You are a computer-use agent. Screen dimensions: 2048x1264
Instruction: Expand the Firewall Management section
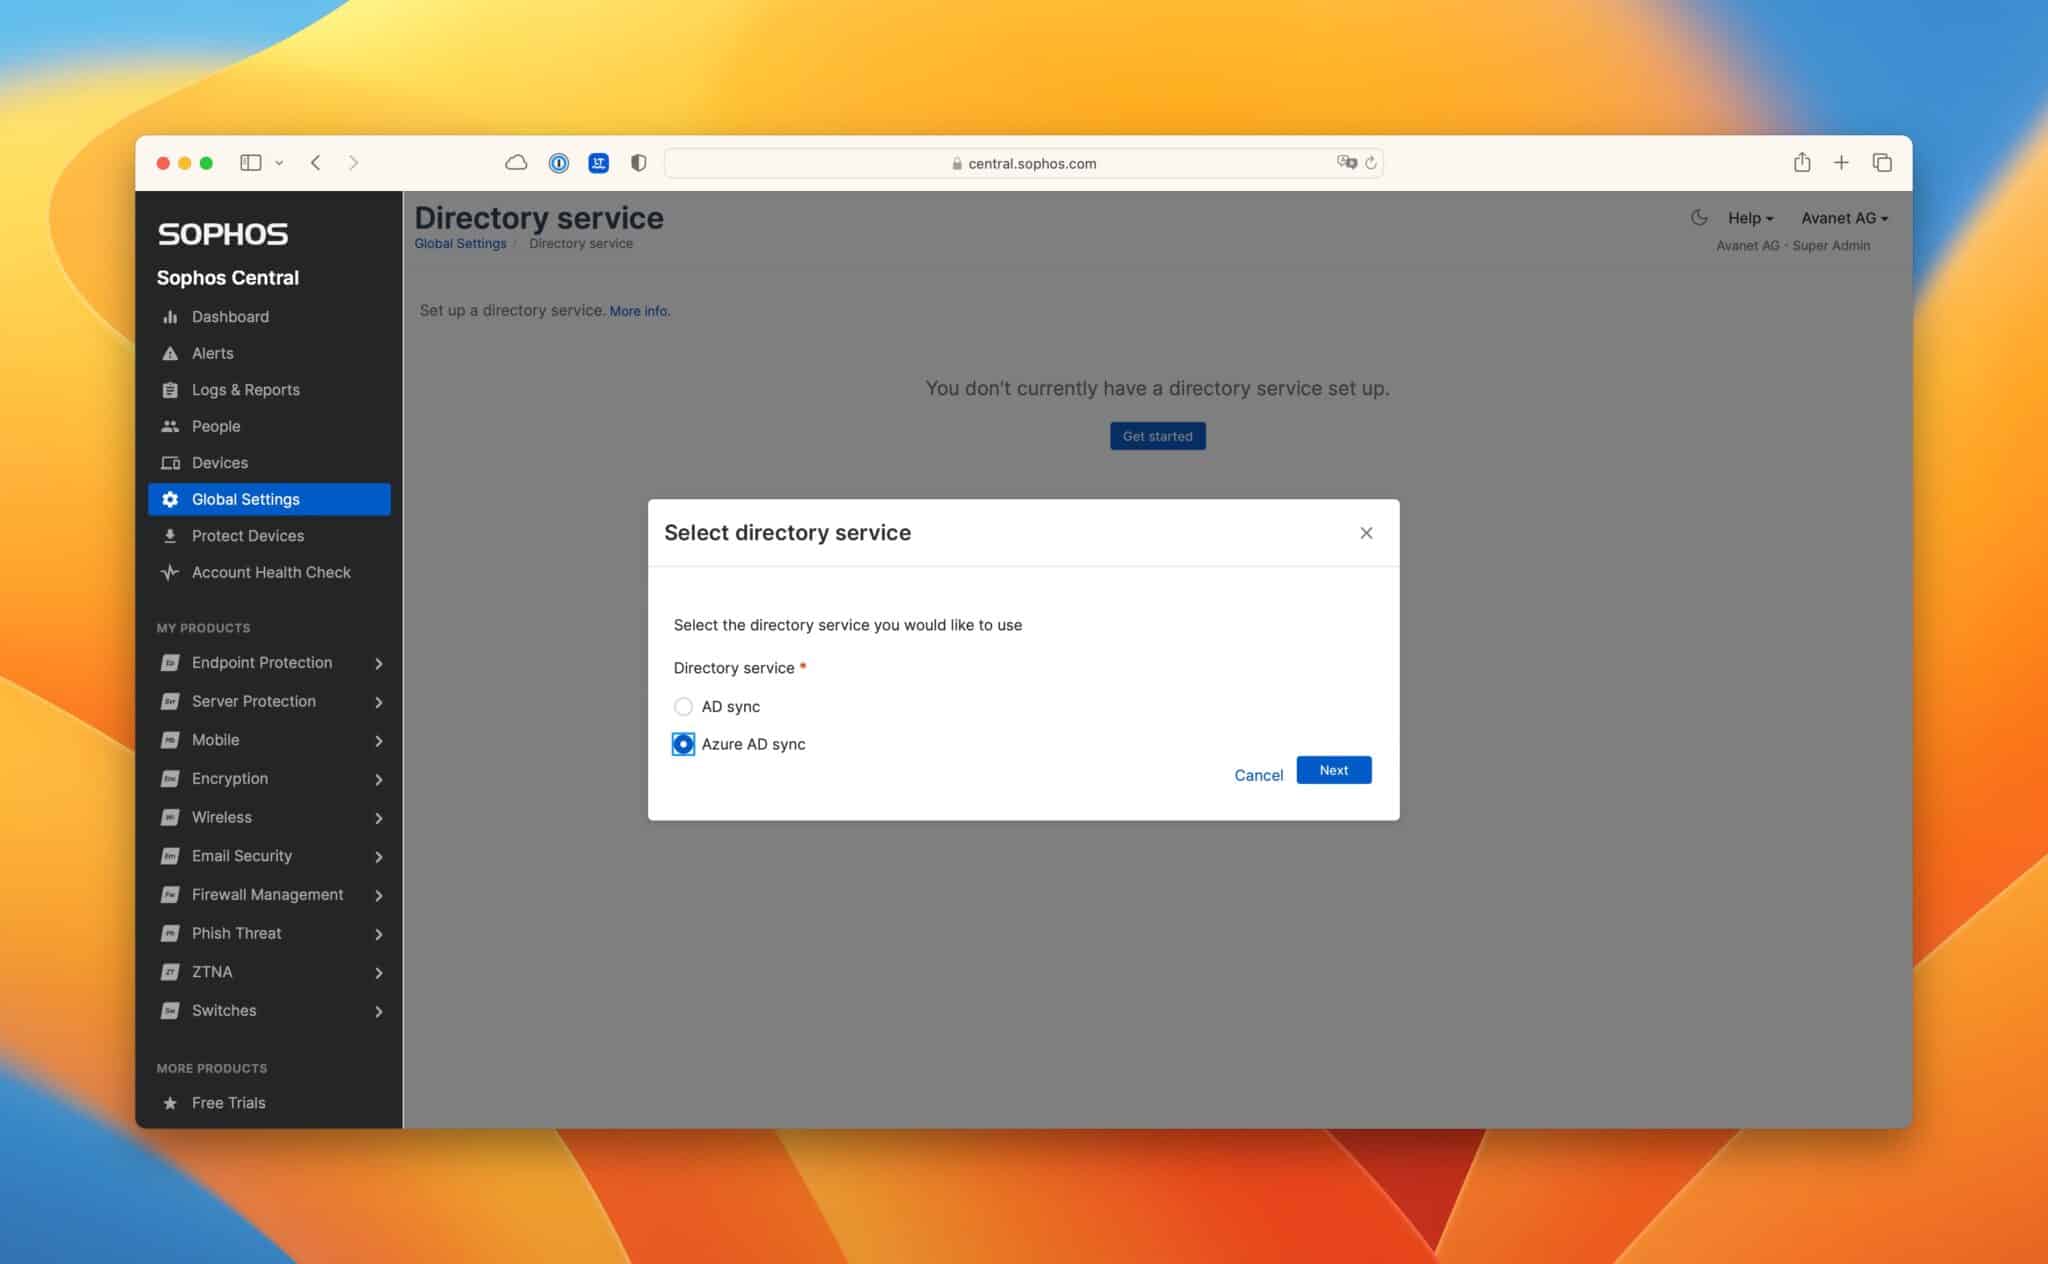point(267,894)
